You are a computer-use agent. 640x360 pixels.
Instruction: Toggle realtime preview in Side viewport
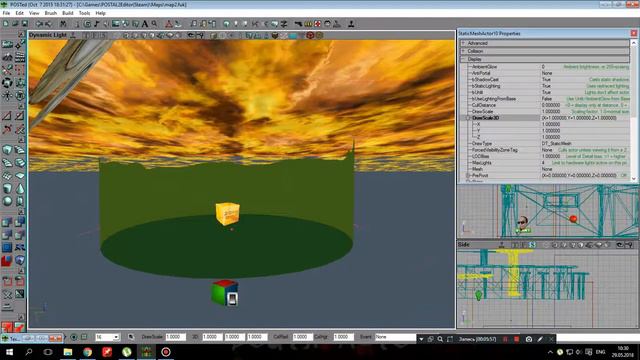point(502,245)
